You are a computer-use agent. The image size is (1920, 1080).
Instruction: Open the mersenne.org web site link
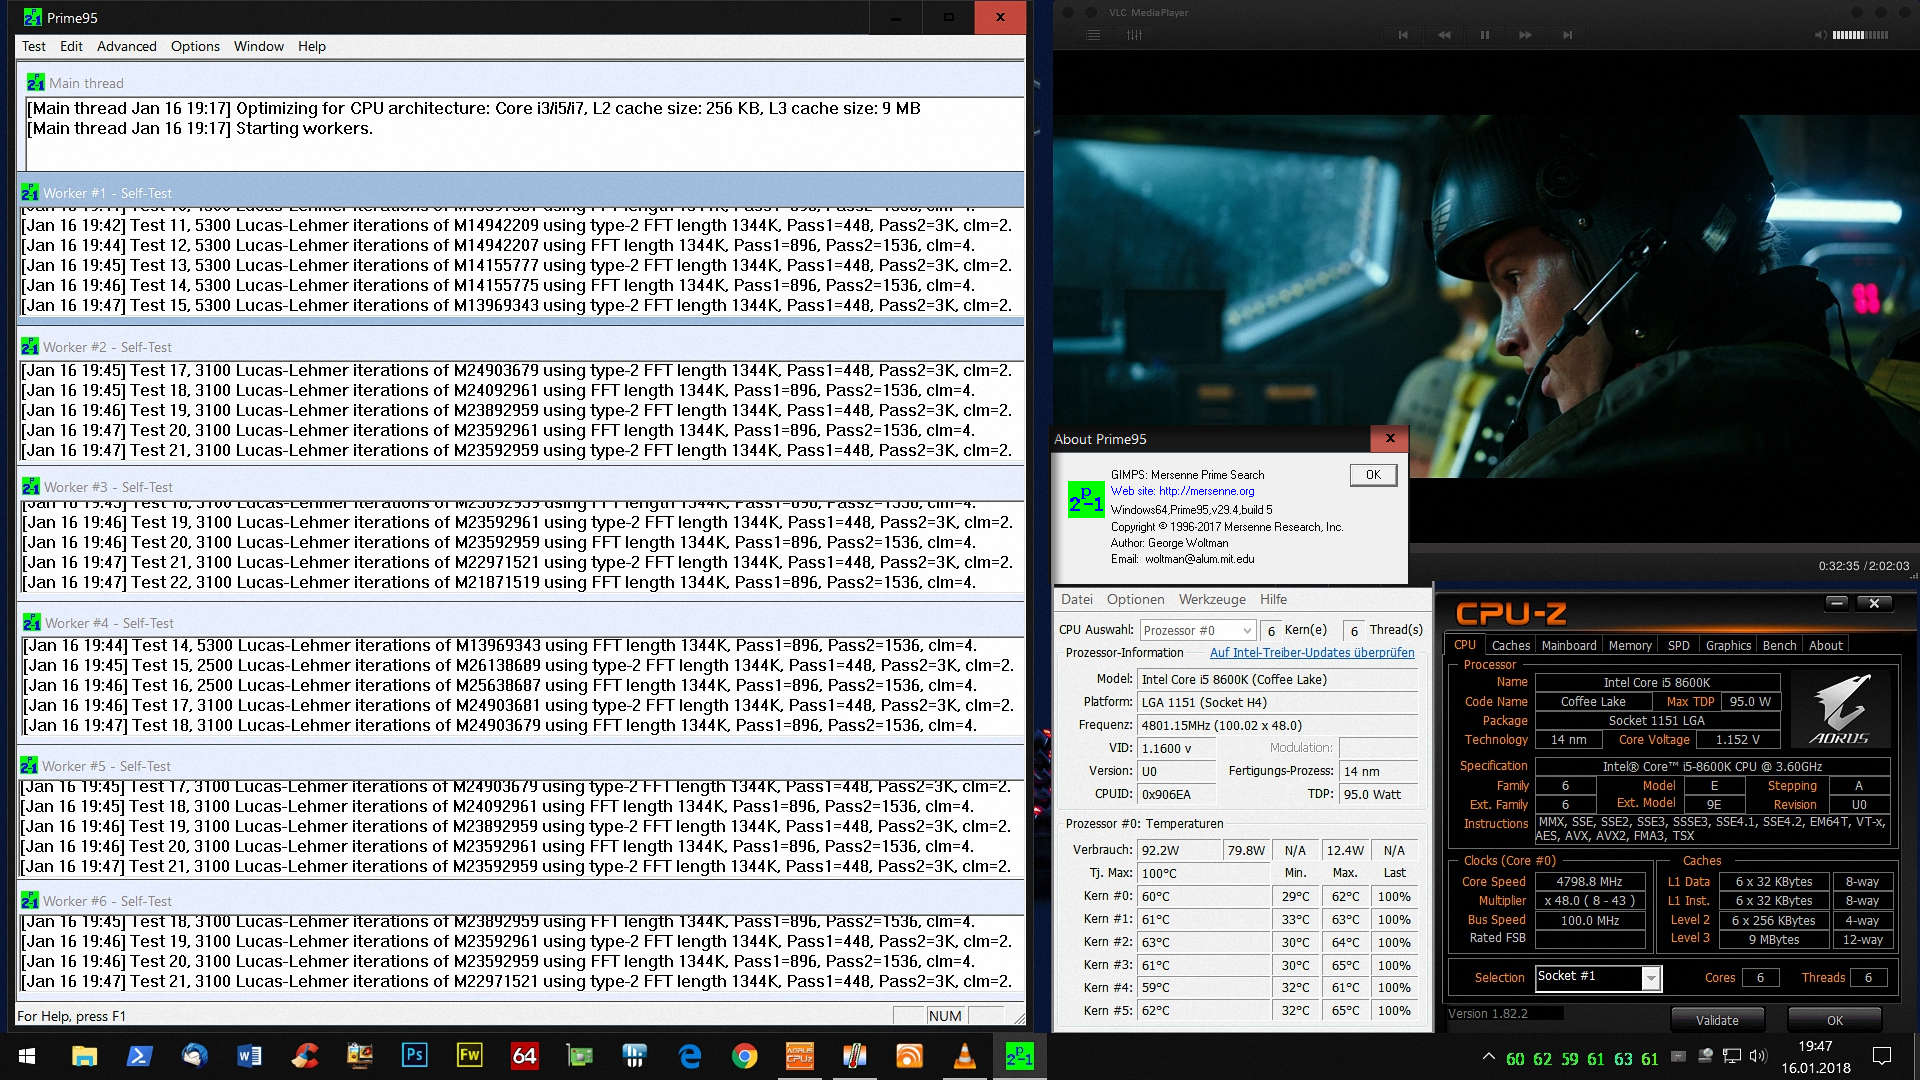(x=1205, y=491)
